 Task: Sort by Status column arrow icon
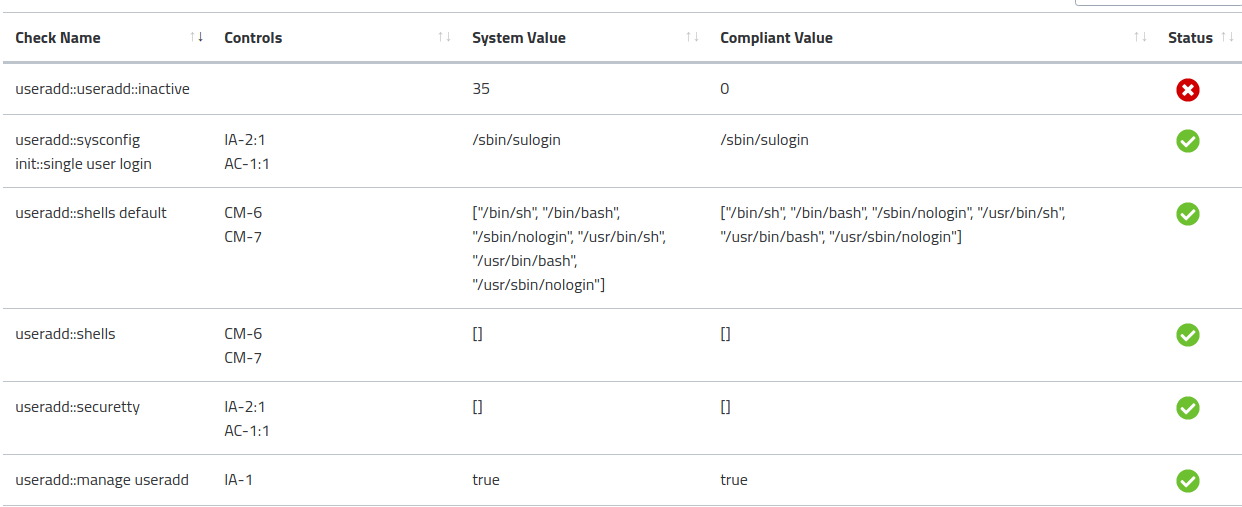coord(1231,37)
